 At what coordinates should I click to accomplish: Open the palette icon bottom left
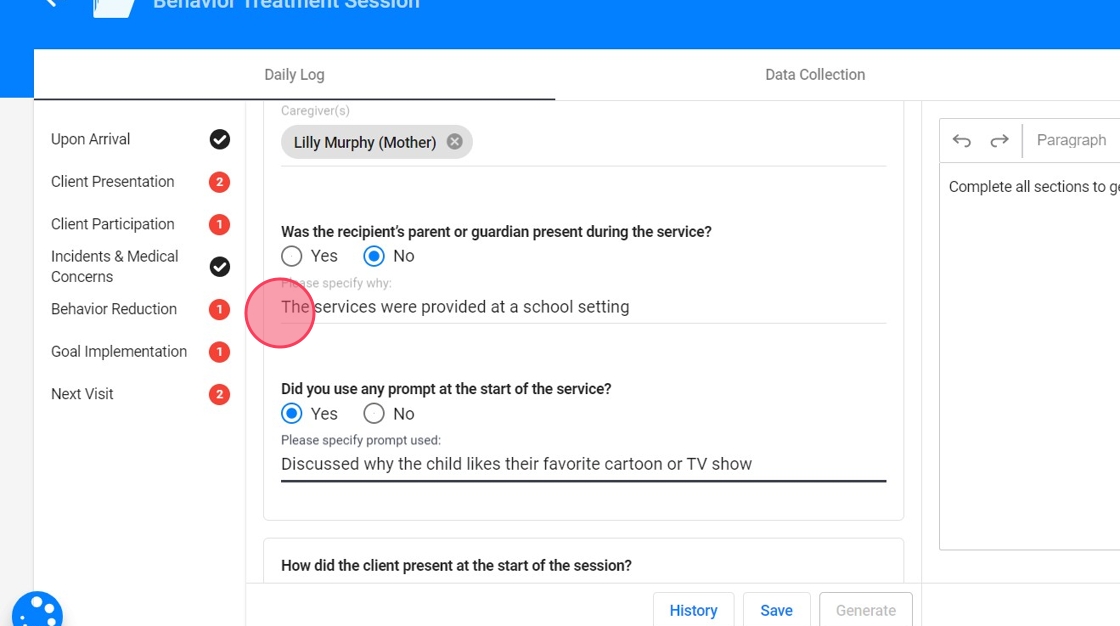pos(37,608)
